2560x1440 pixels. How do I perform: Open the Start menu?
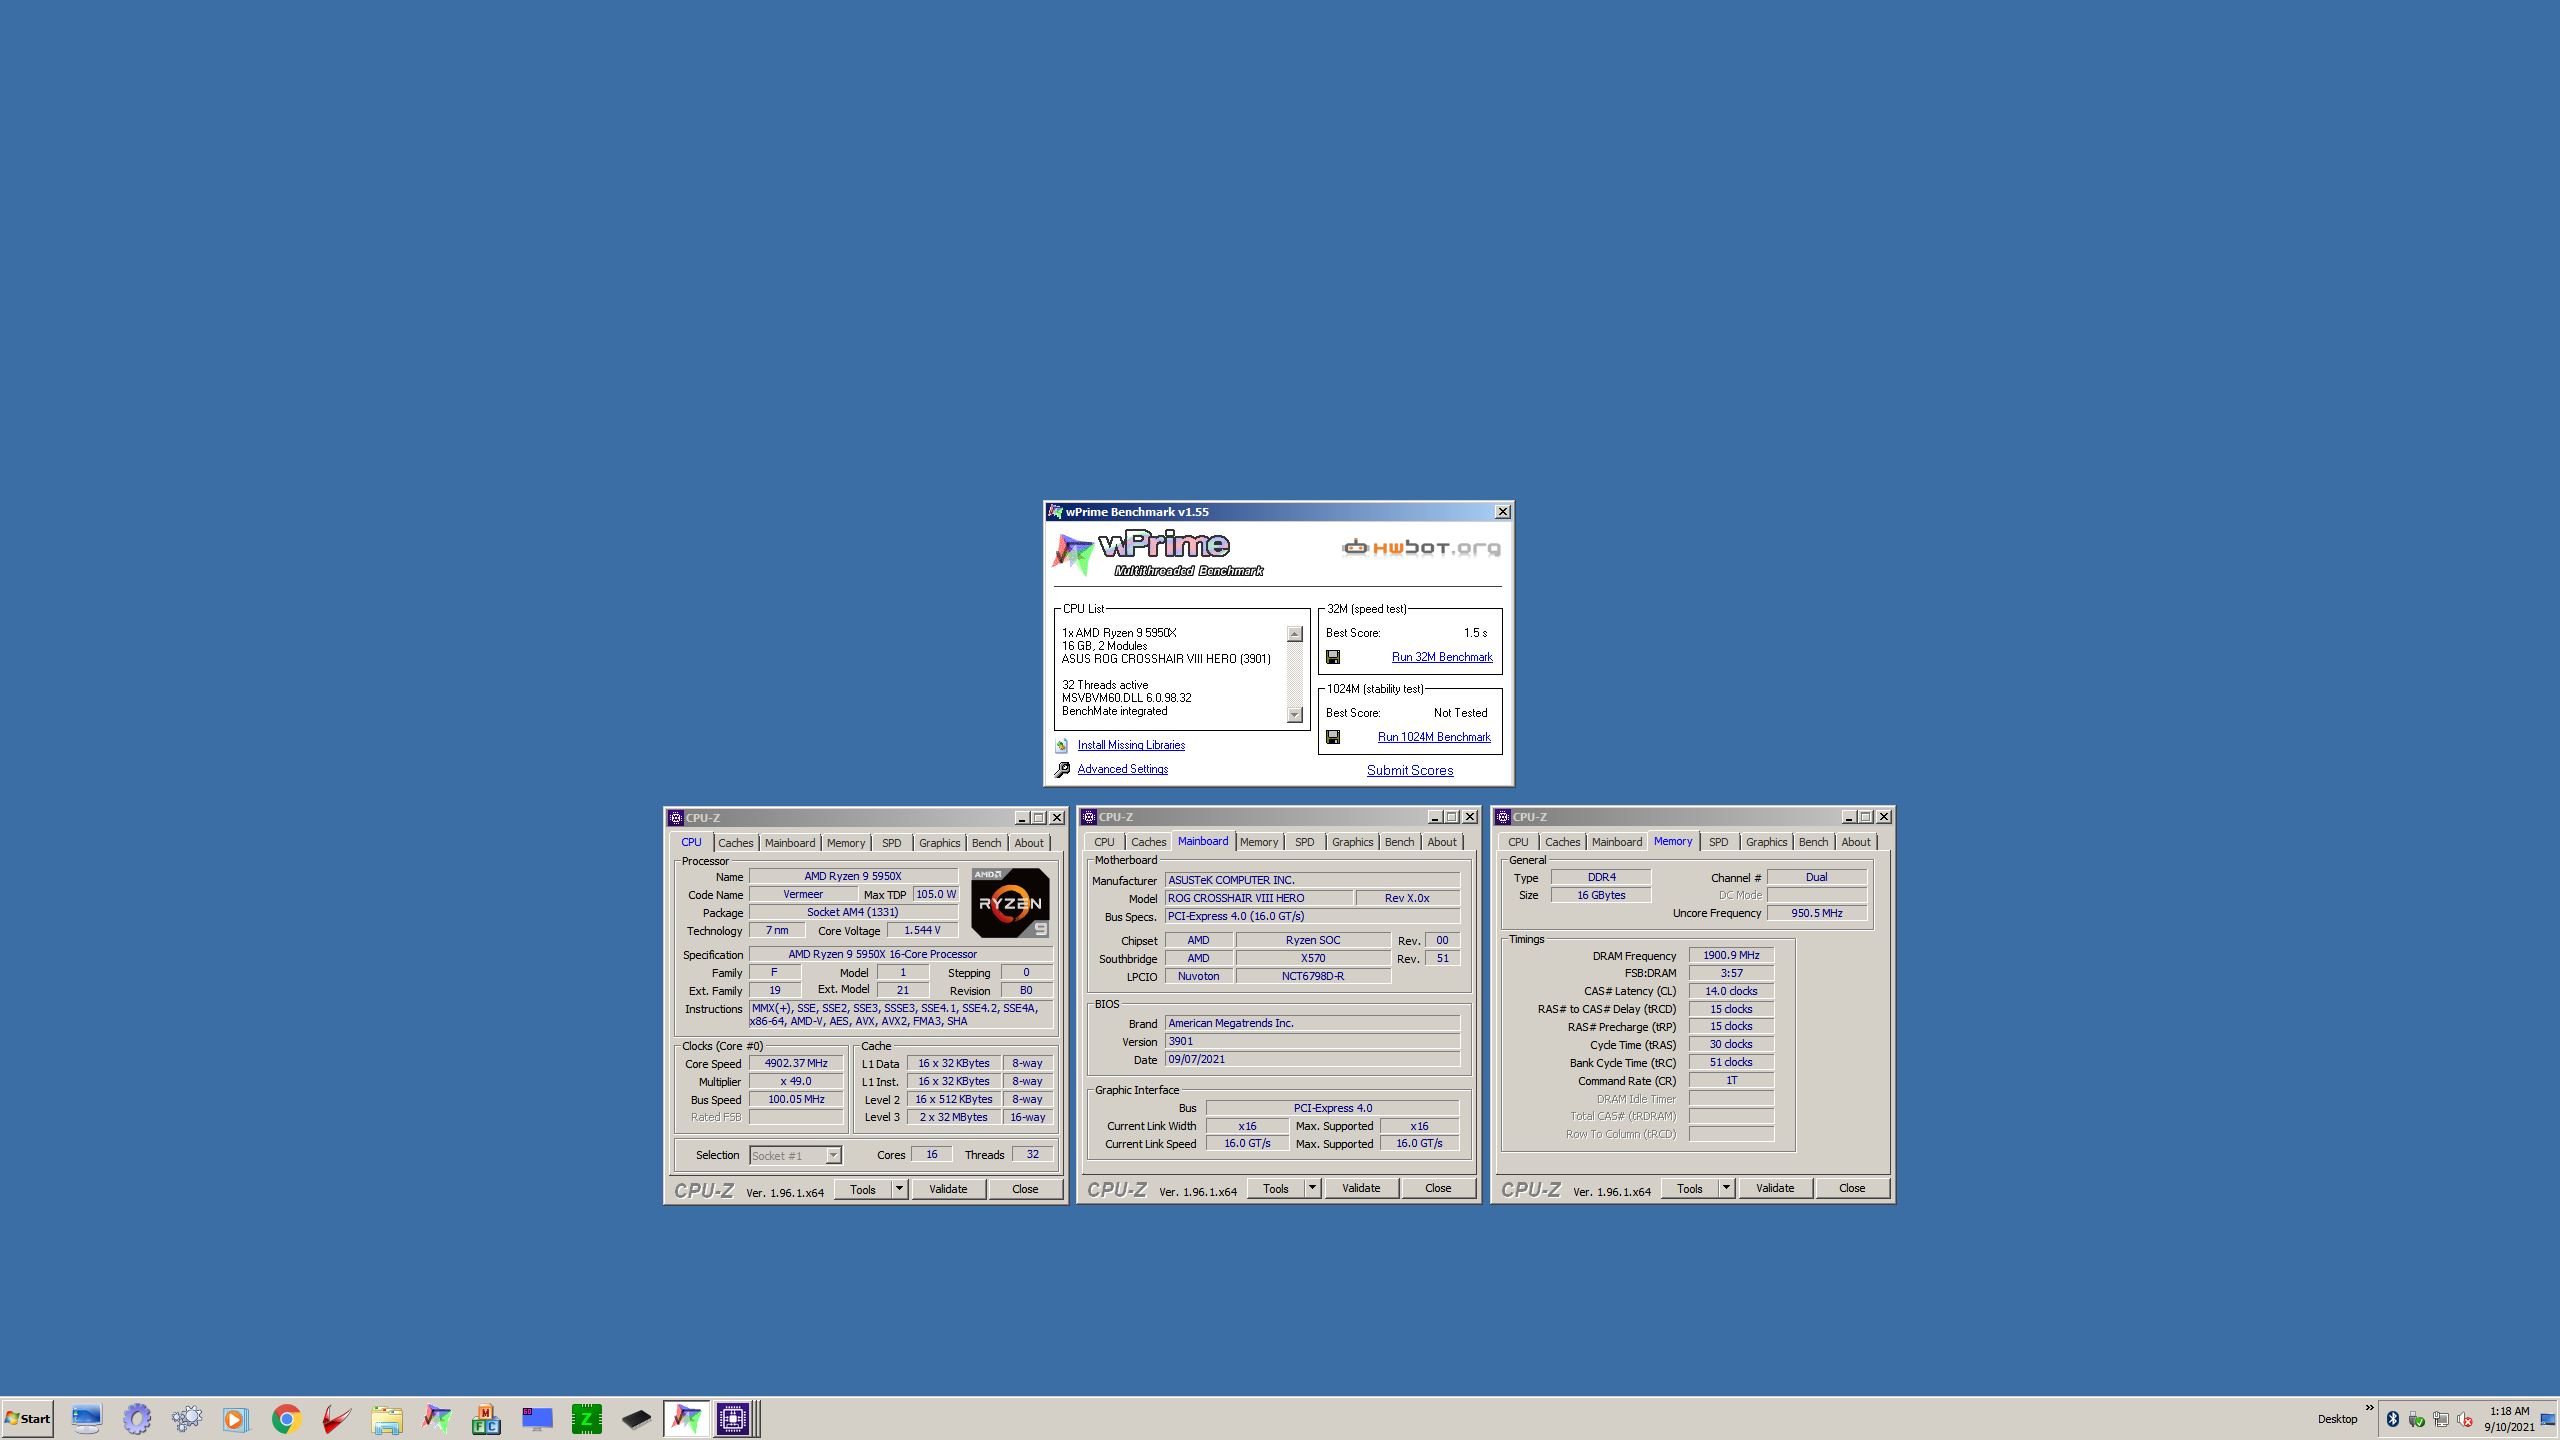pos(28,1418)
